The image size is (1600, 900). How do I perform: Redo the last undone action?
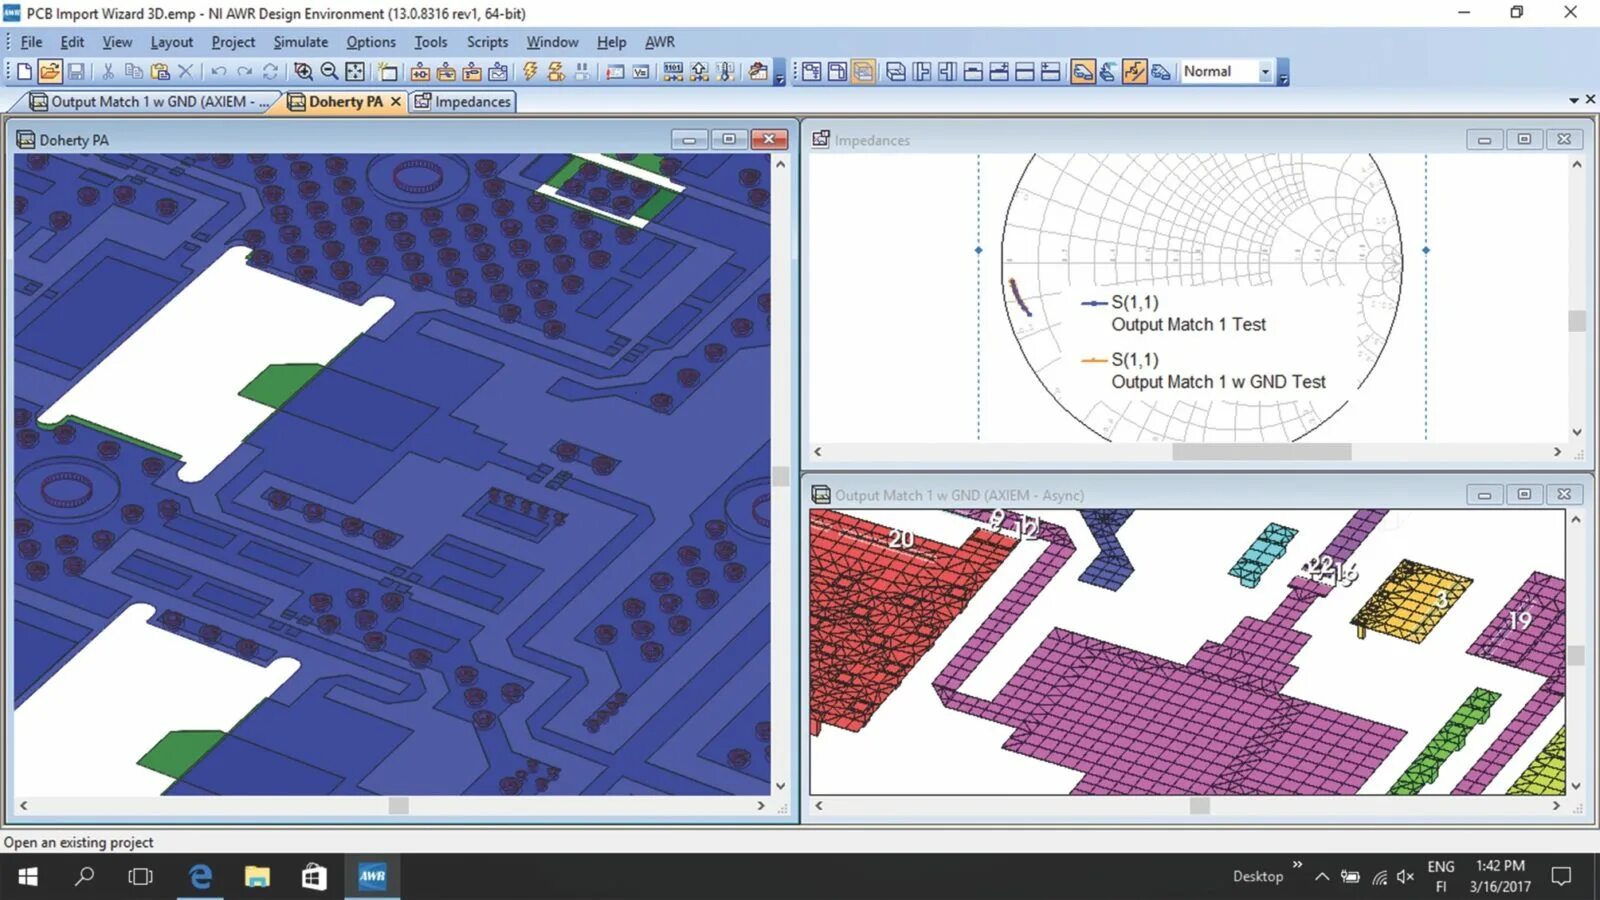point(244,71)
